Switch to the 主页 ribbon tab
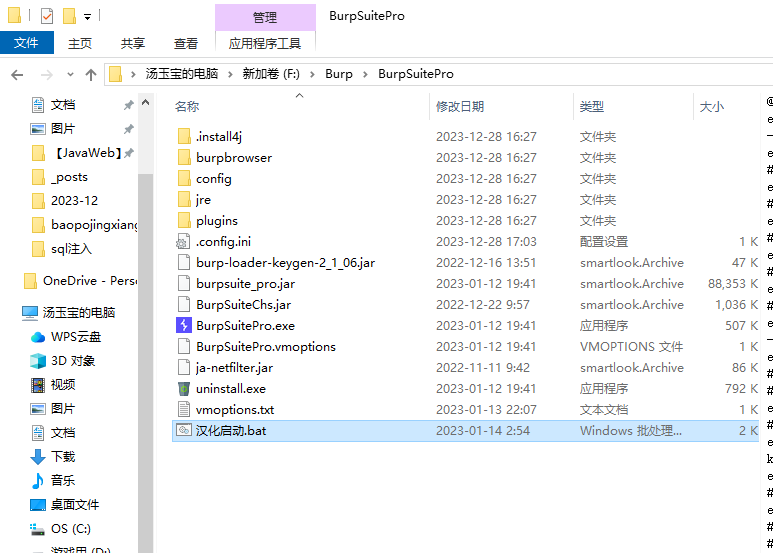 click(80, 43)
